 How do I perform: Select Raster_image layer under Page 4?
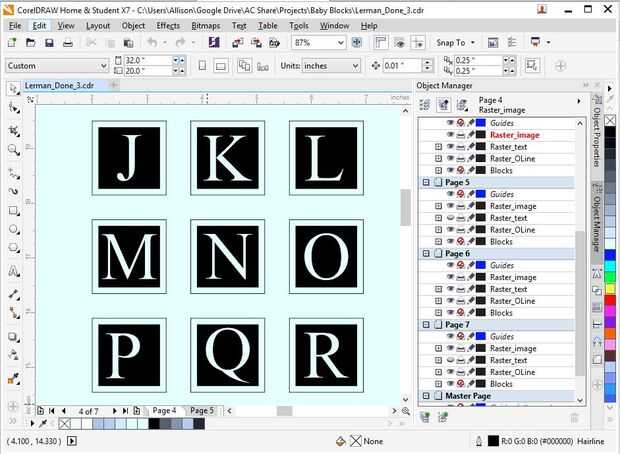point(515,135)
